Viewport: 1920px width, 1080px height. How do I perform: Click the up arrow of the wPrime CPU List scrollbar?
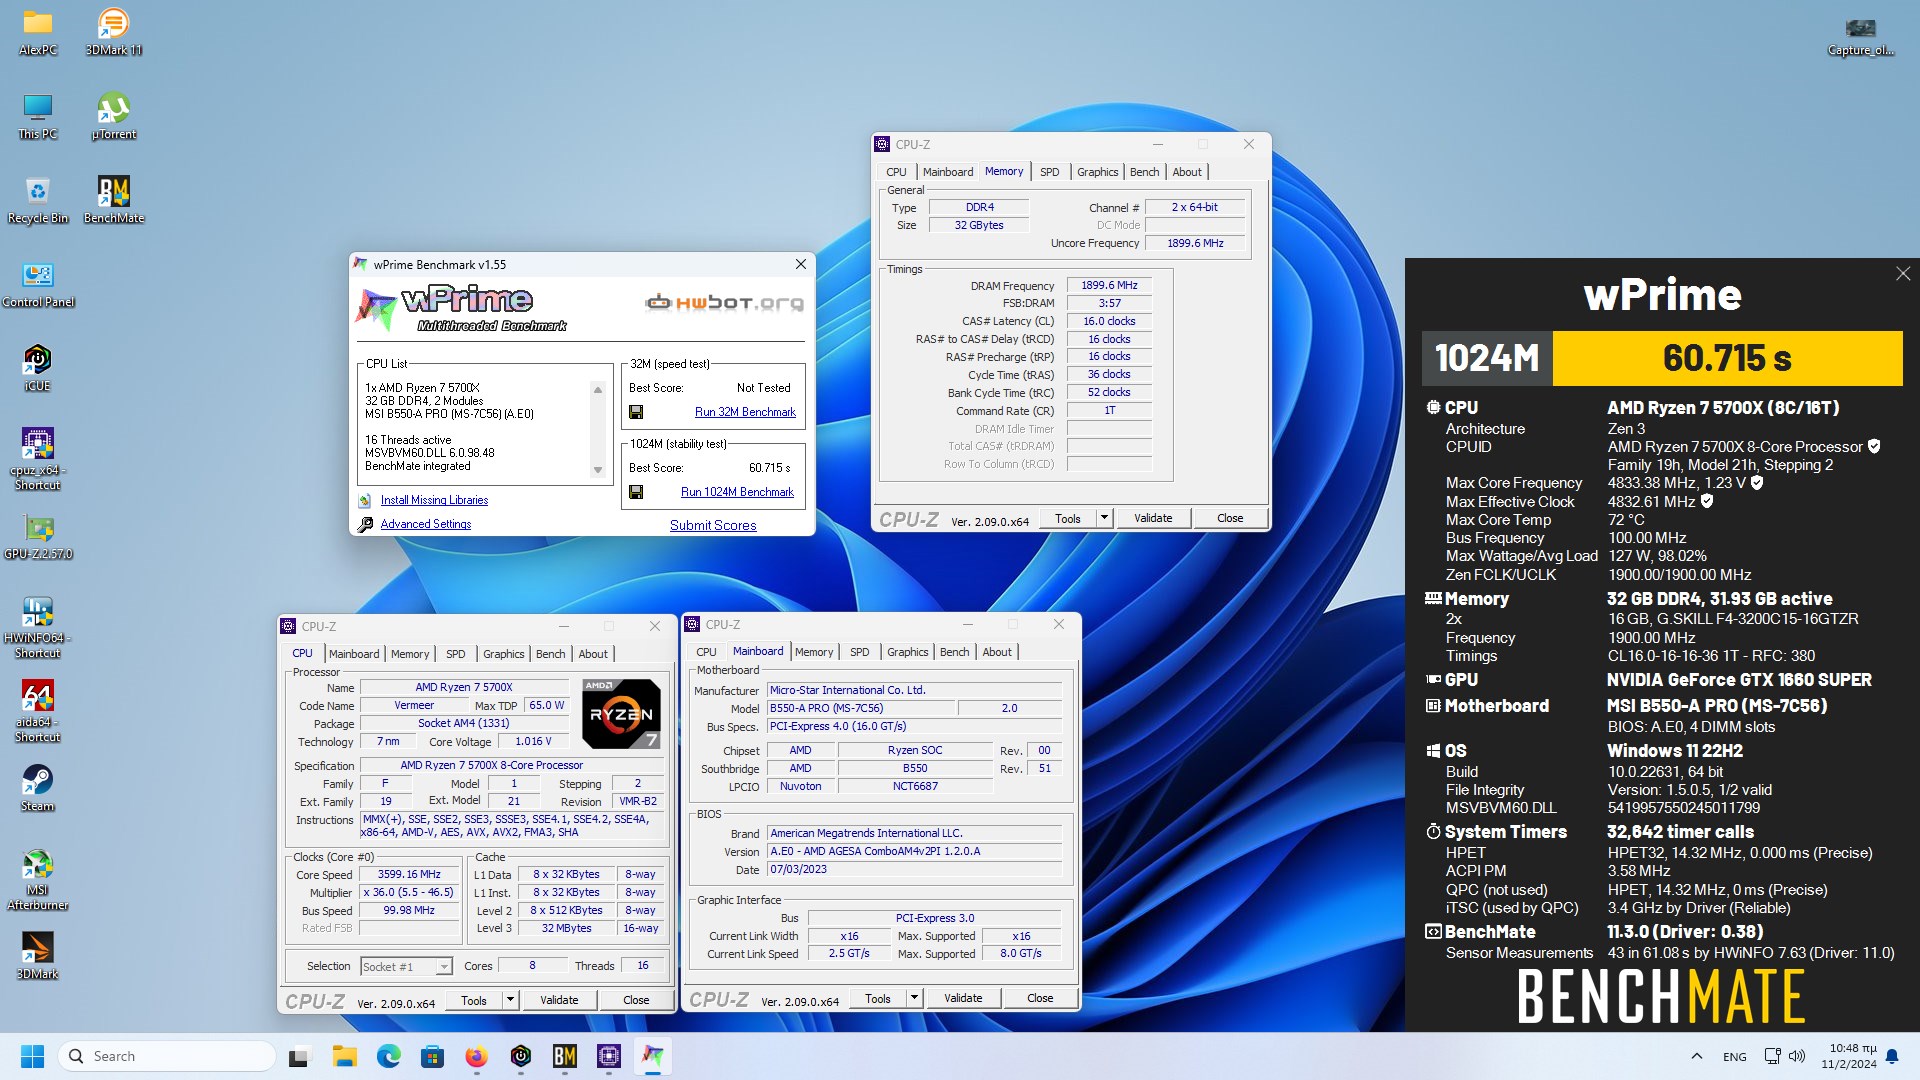[598, 390]
